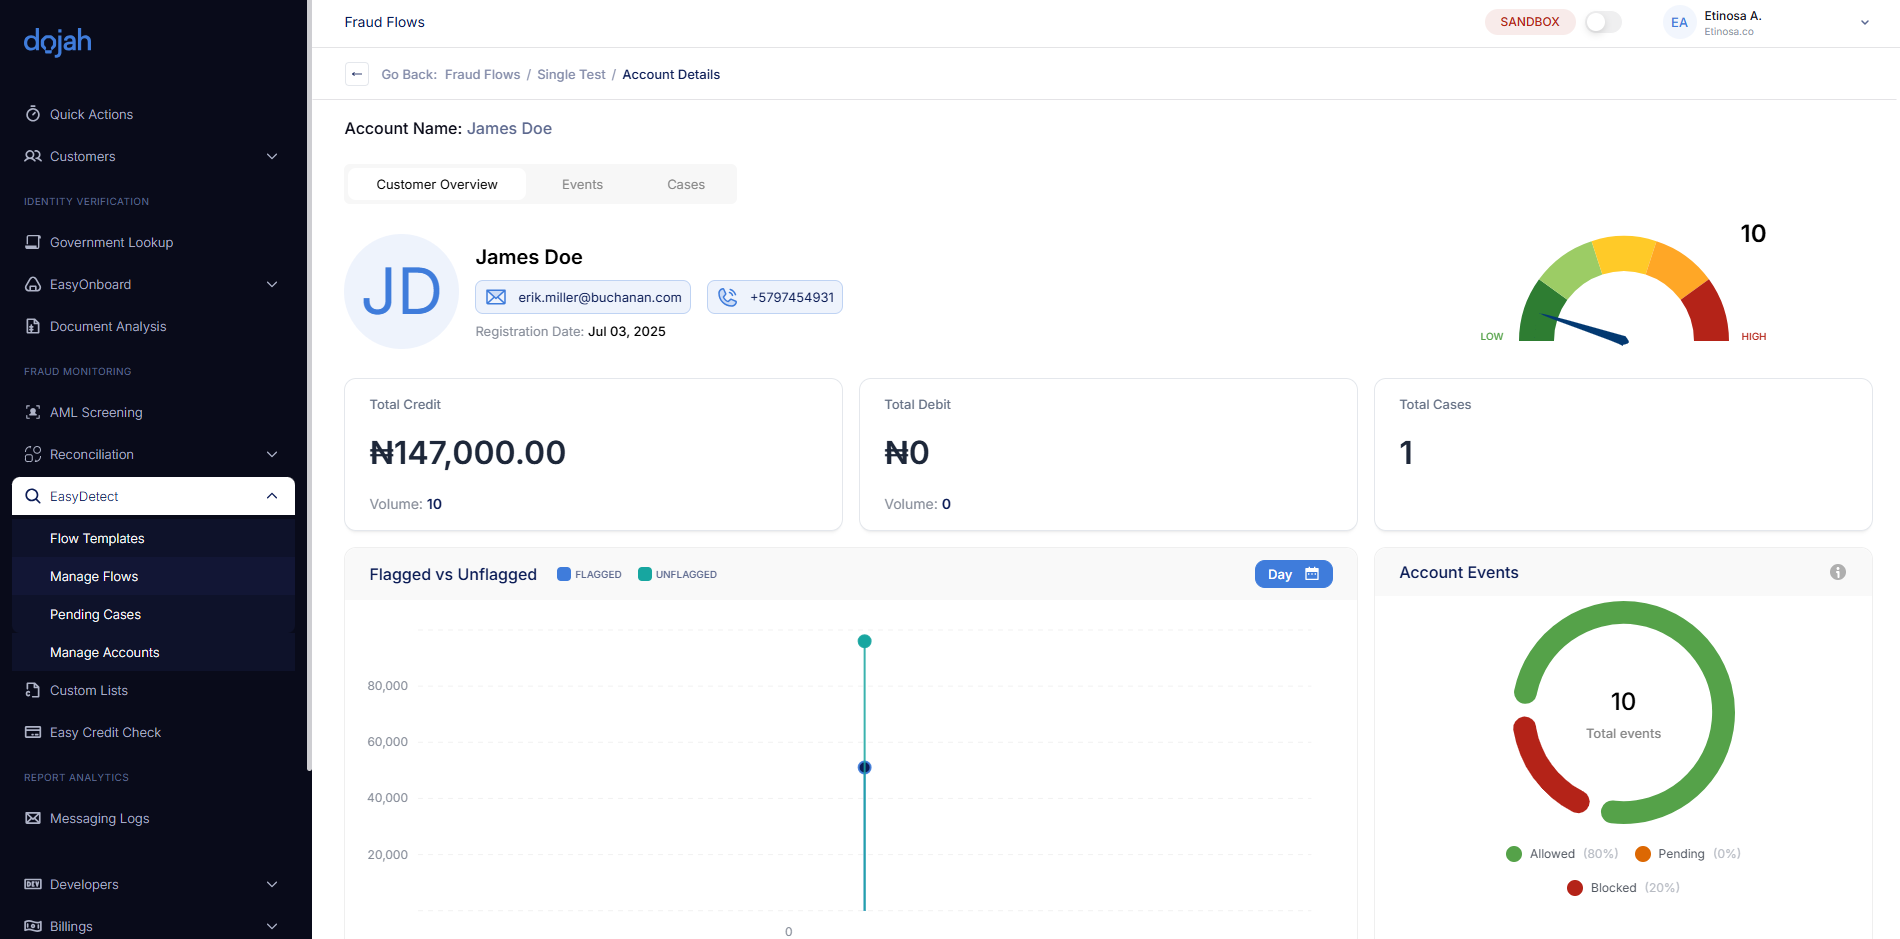This screenshot has height=939, width=1900.
Task: Open AML Screening in sidebar
Action: 96,412
